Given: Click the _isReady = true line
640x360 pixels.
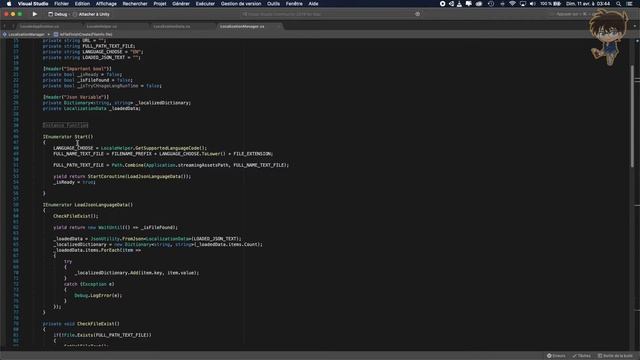Looking at the screenshot, I should tap(74, 182).
